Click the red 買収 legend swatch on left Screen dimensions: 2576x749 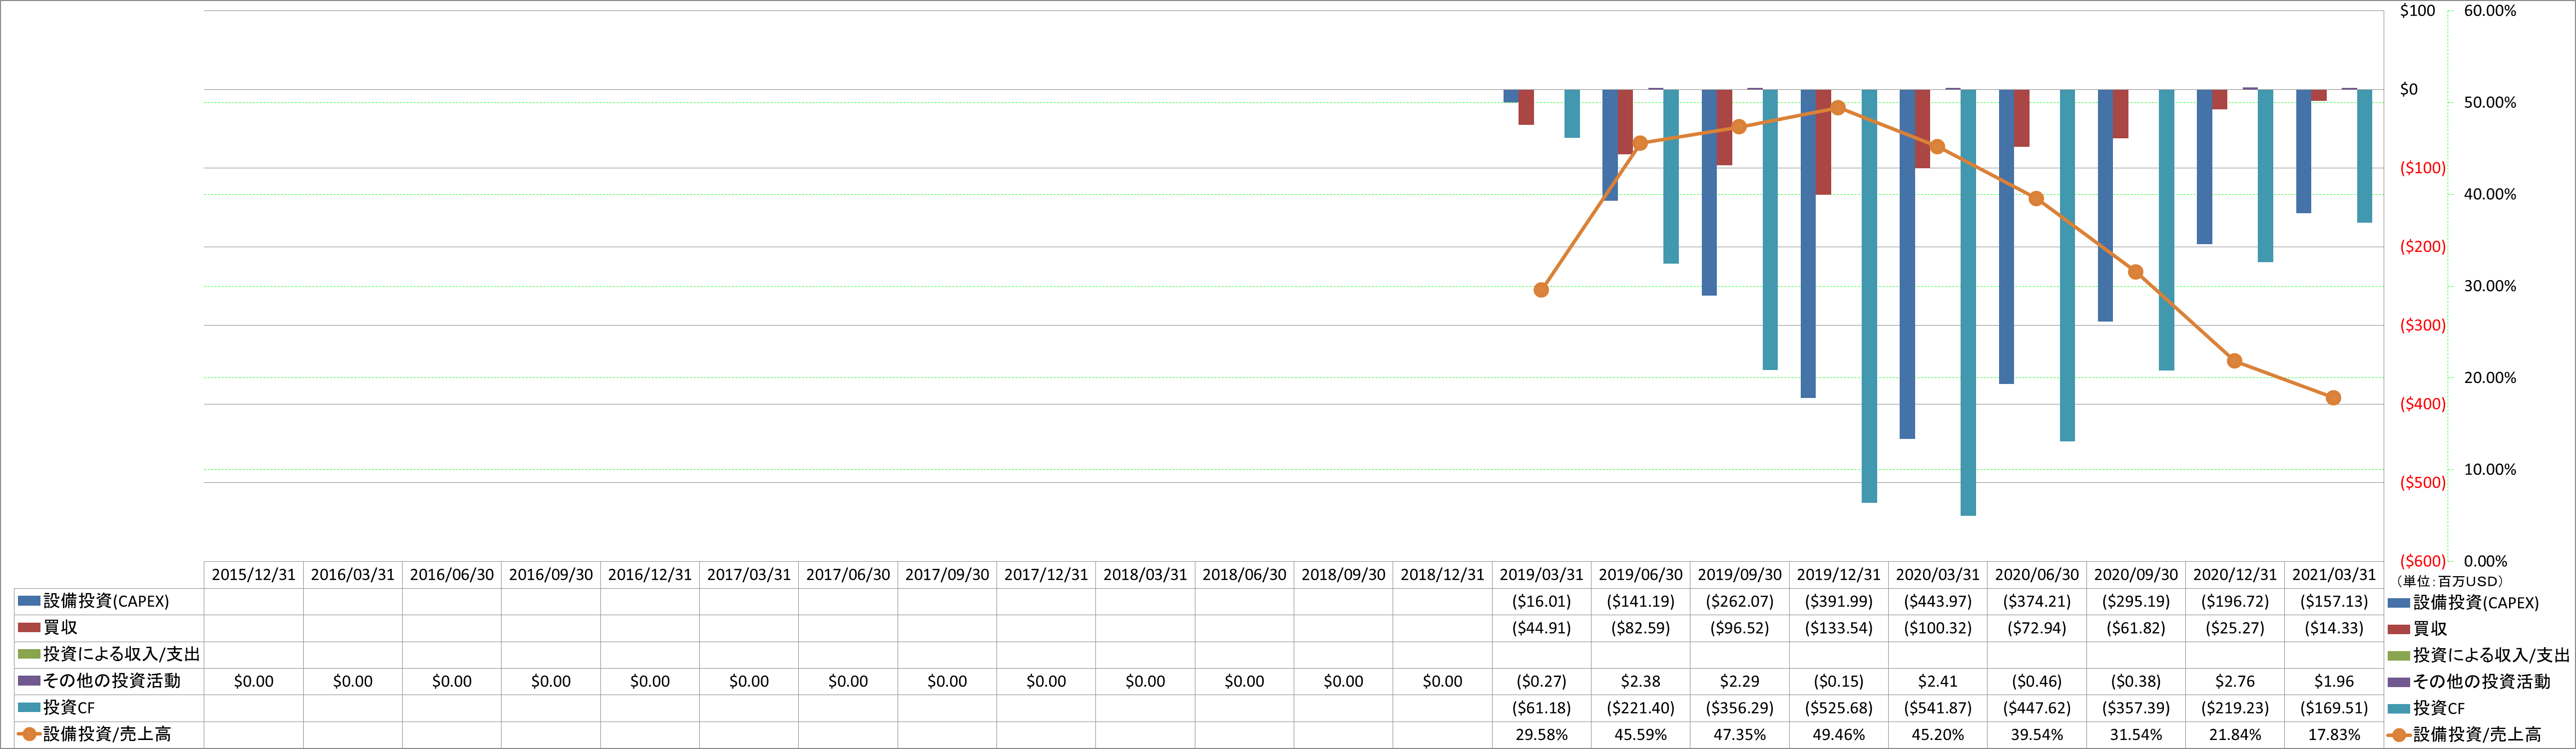29,628
